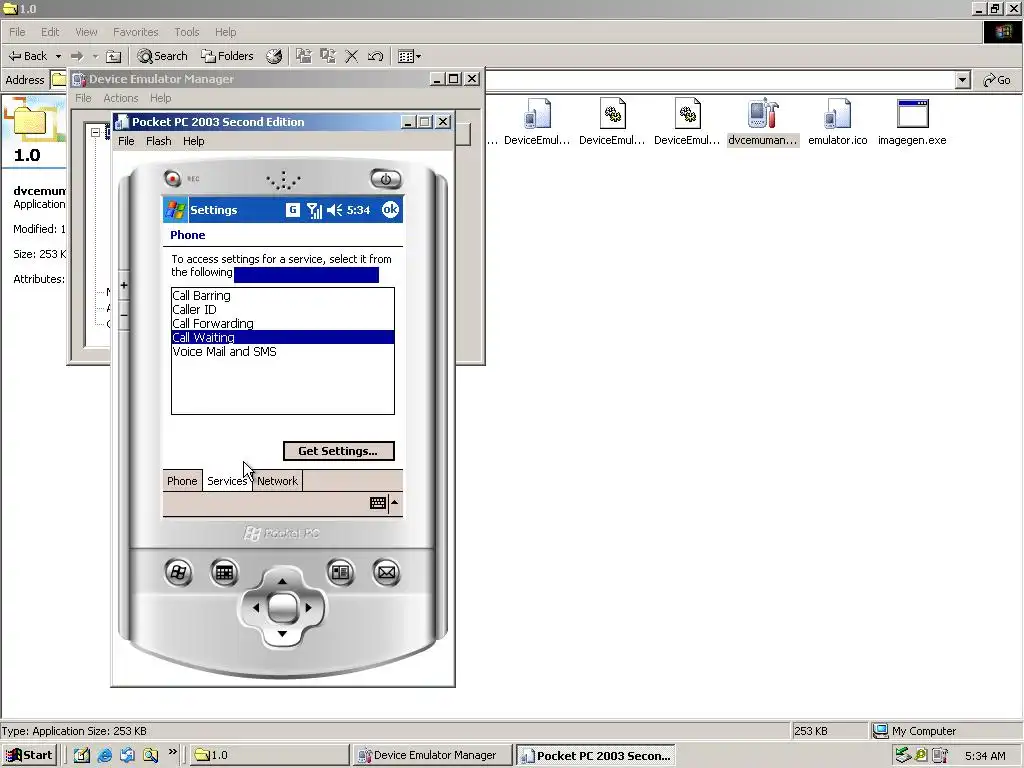Click the D-pad center action button
This screenshot has height=768, width=1024.
pyautogui.click(x=282, y=607)
